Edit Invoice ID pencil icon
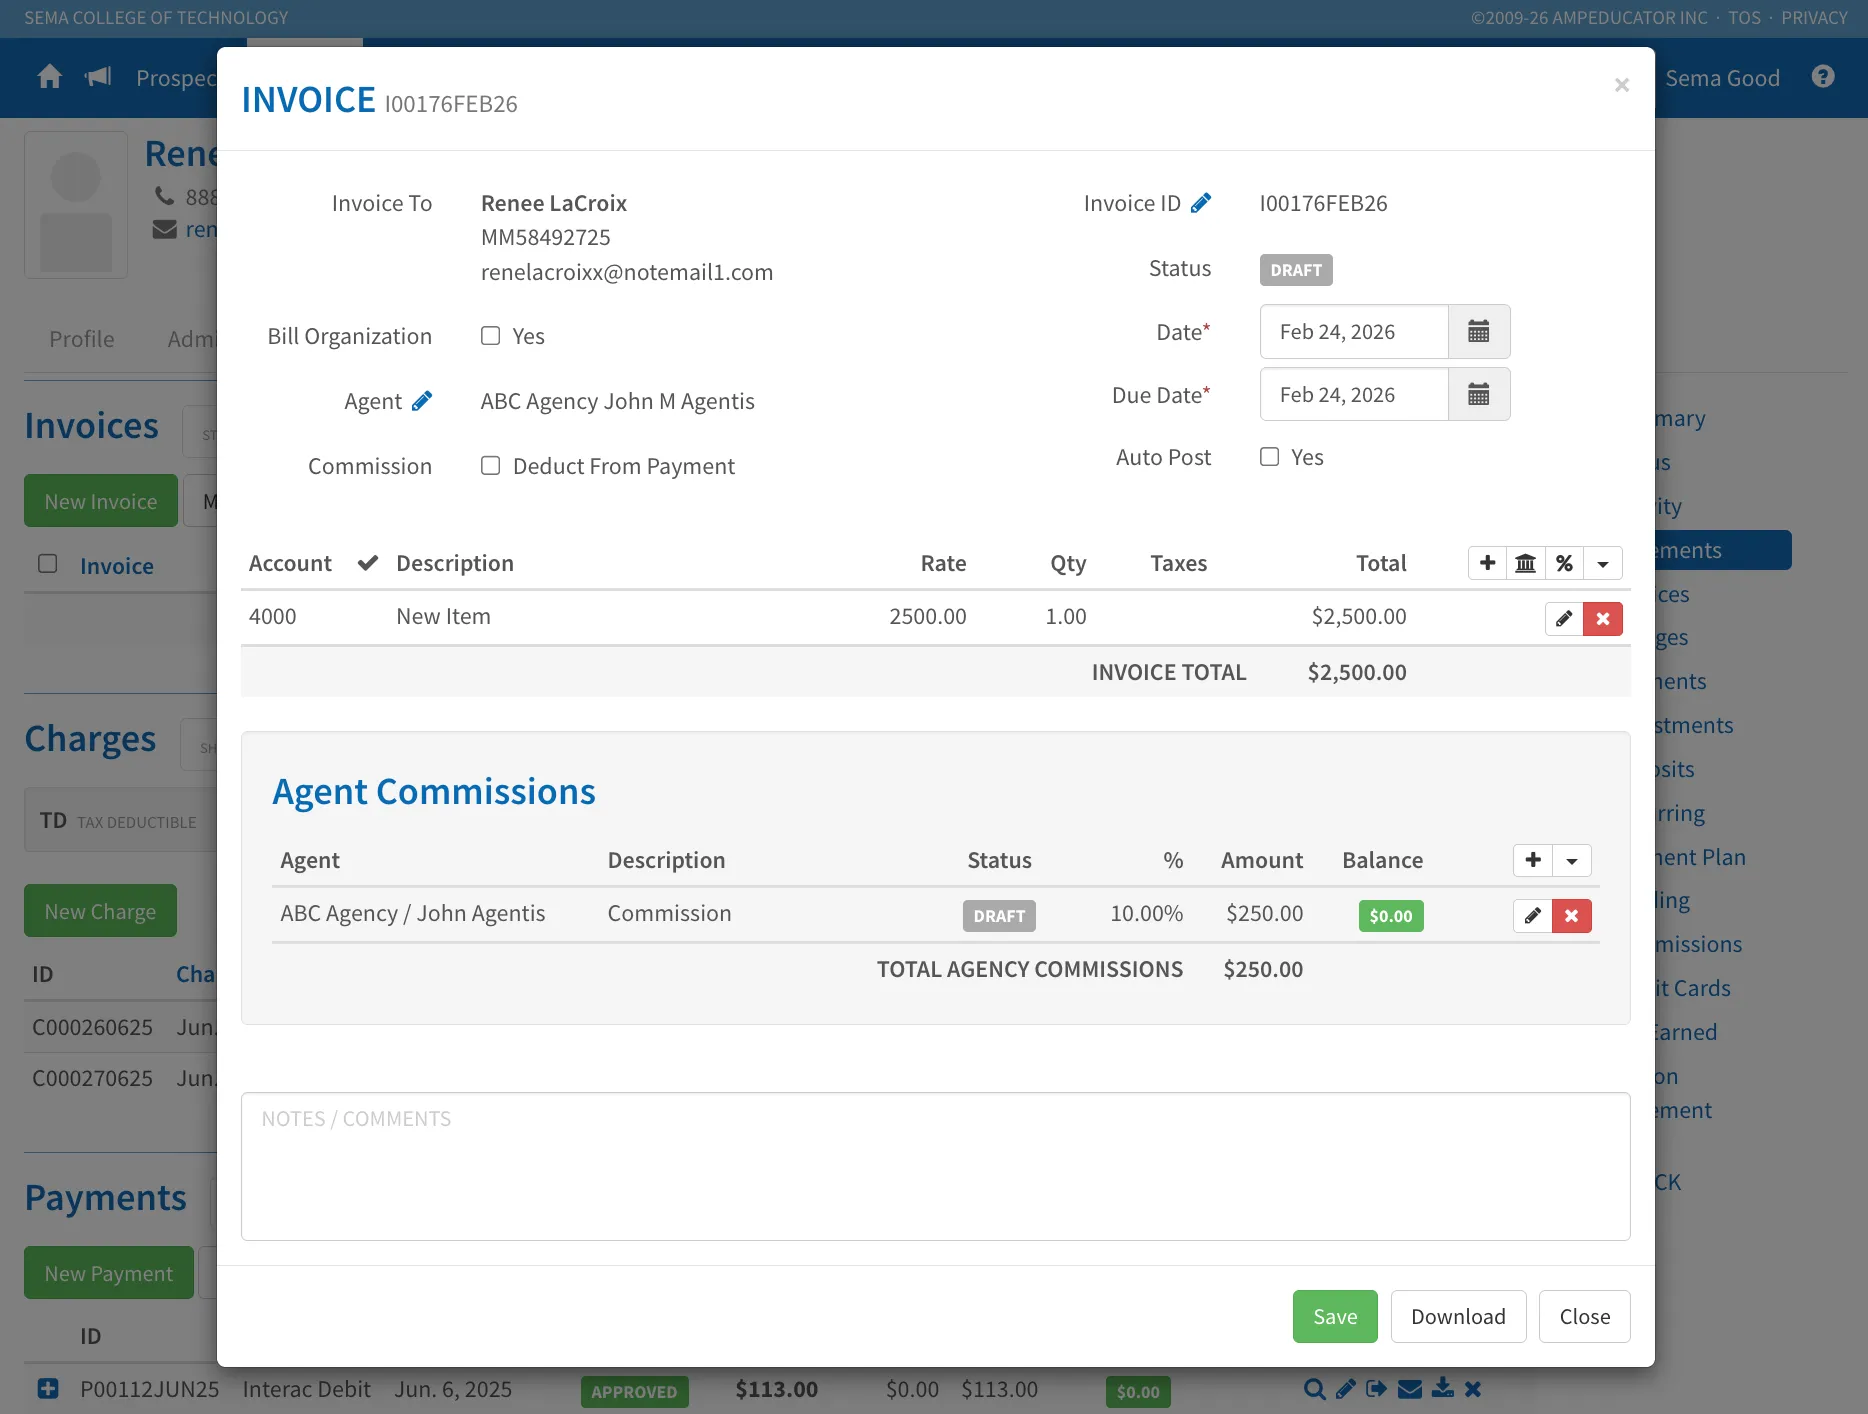This screenshot has width=1868, height=1414. pyautogui.click(x=1201, y=203)
